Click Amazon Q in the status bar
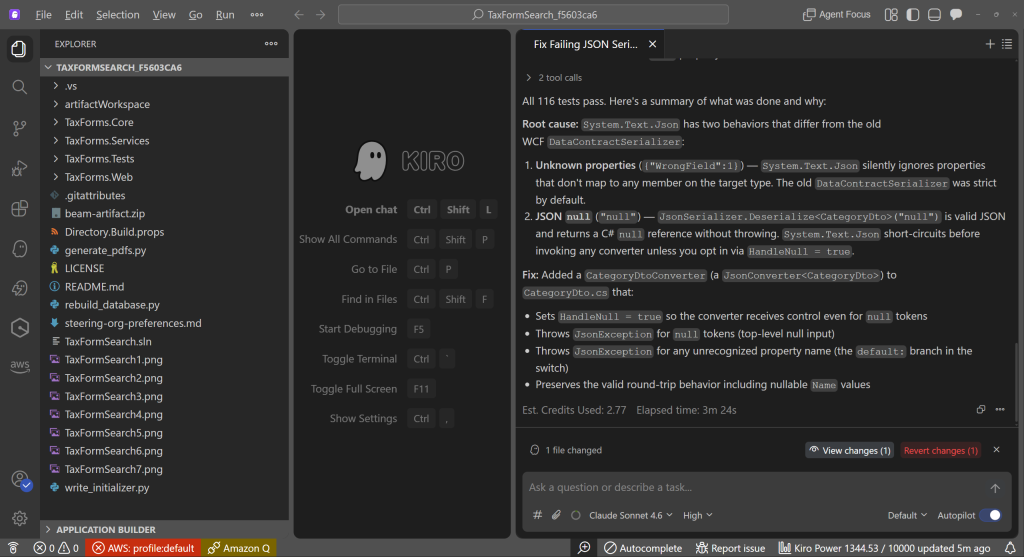The width and height of the screenshot is (1024, 557). [x=238, y=548]
